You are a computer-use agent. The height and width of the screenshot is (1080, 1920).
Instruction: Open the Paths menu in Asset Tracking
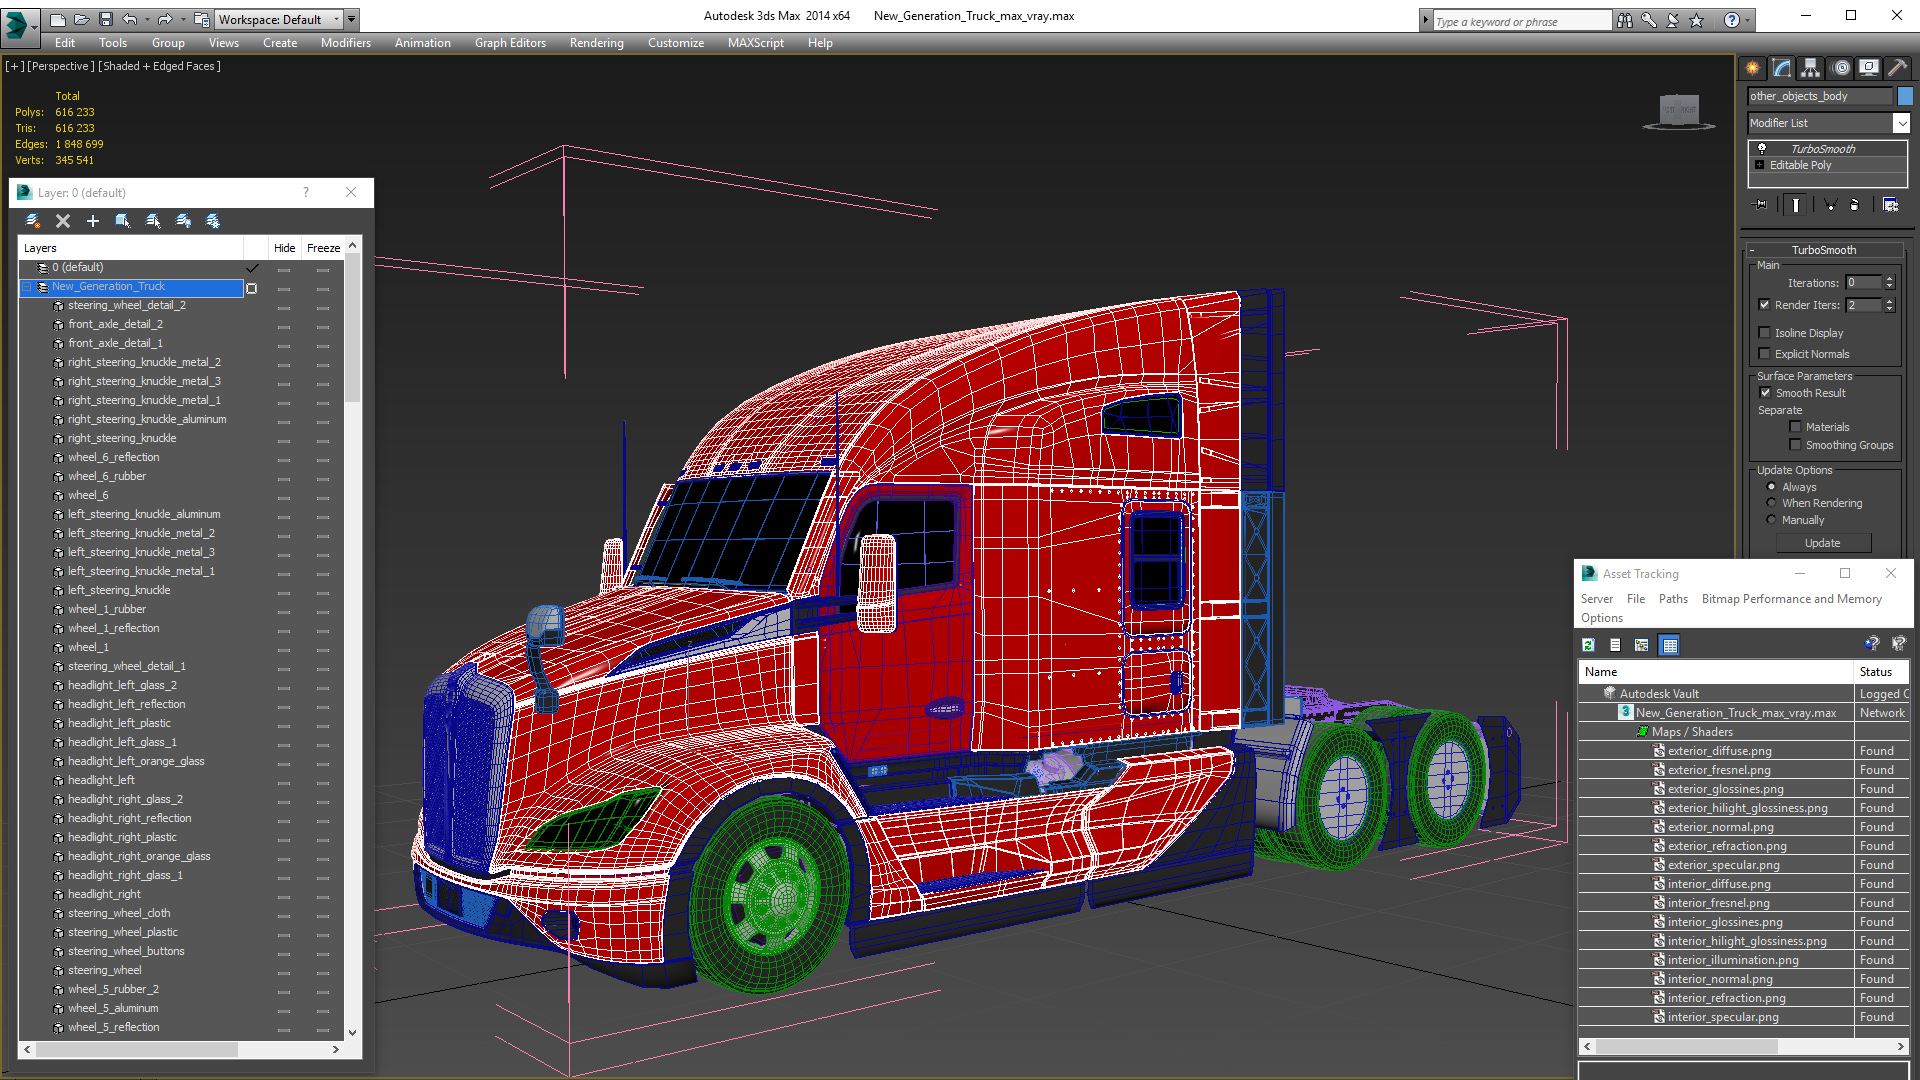[1673, 599]
